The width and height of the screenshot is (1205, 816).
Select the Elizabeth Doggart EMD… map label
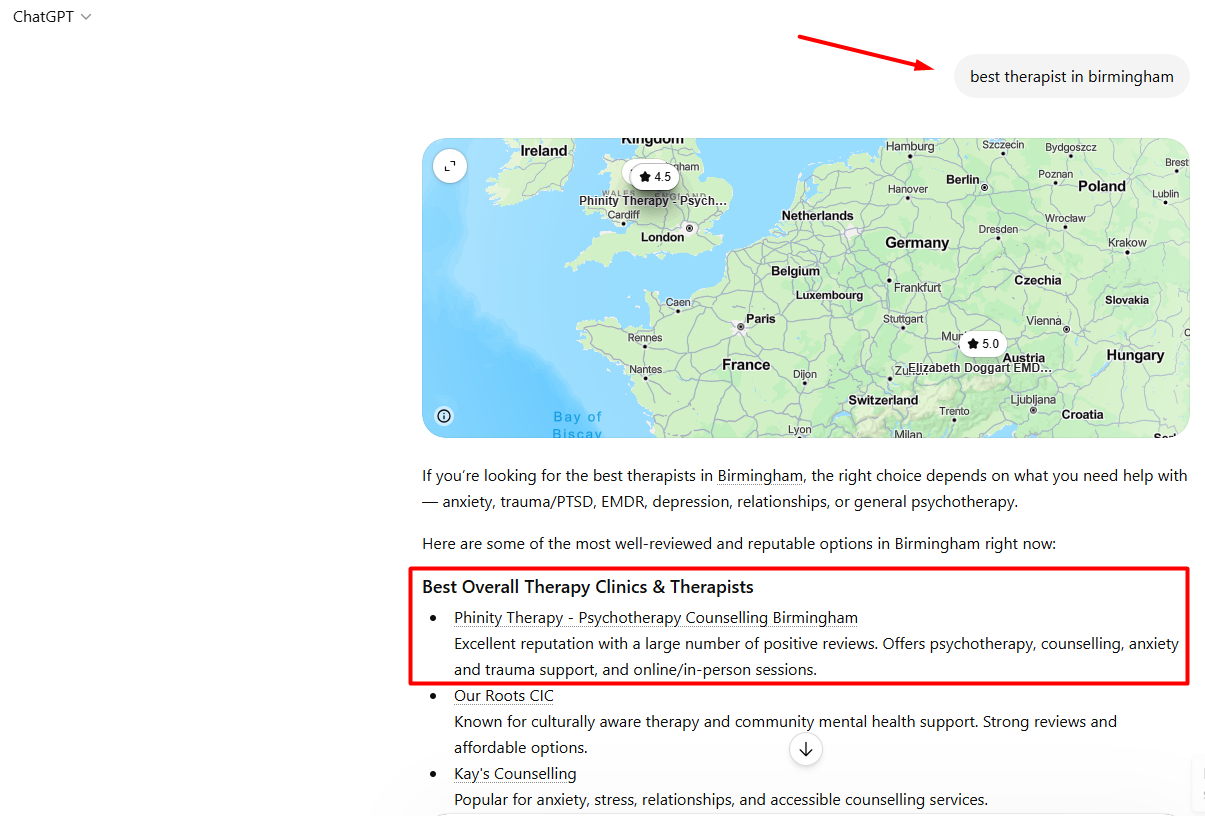(980, 368)
